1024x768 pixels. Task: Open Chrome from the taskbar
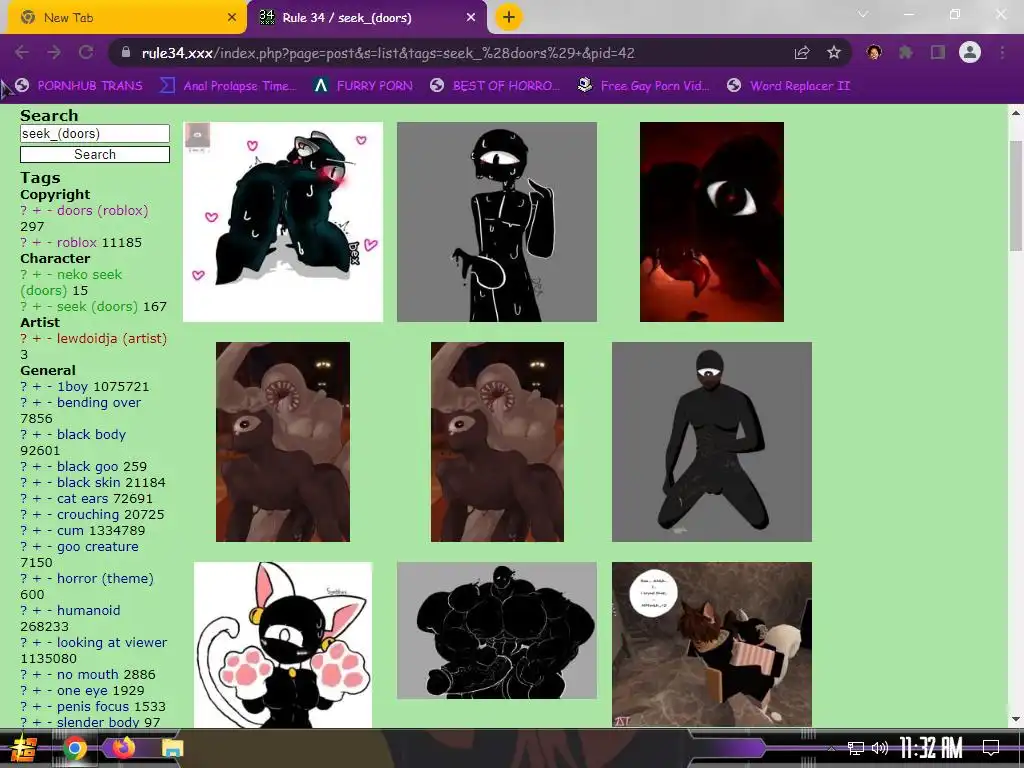(x=74, y=748)
